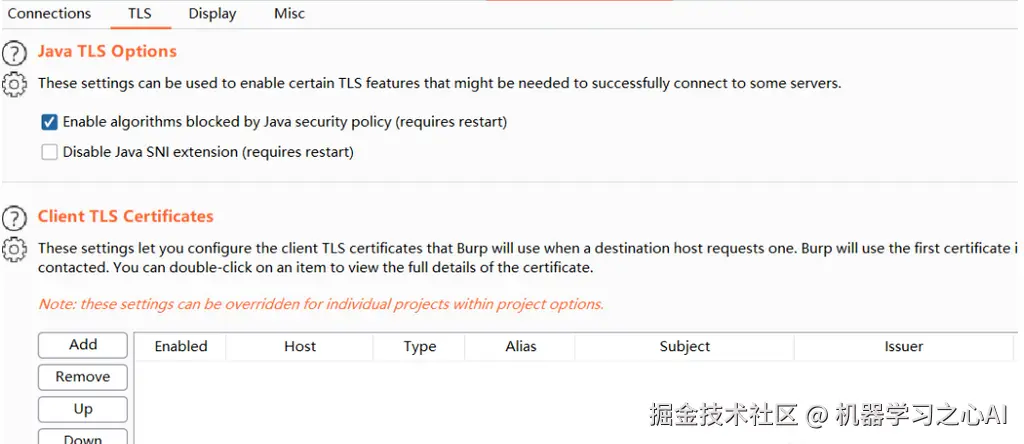Image resolution: width=1024 pixels, height=444 pixels.
Task: Click the help icon beside Java TLS Options
Action: click(x=14, y=54)
